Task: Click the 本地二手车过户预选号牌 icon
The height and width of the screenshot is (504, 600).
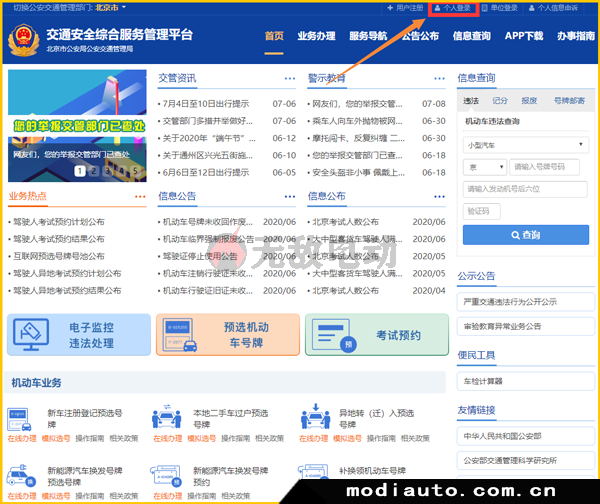Action: 166,417
